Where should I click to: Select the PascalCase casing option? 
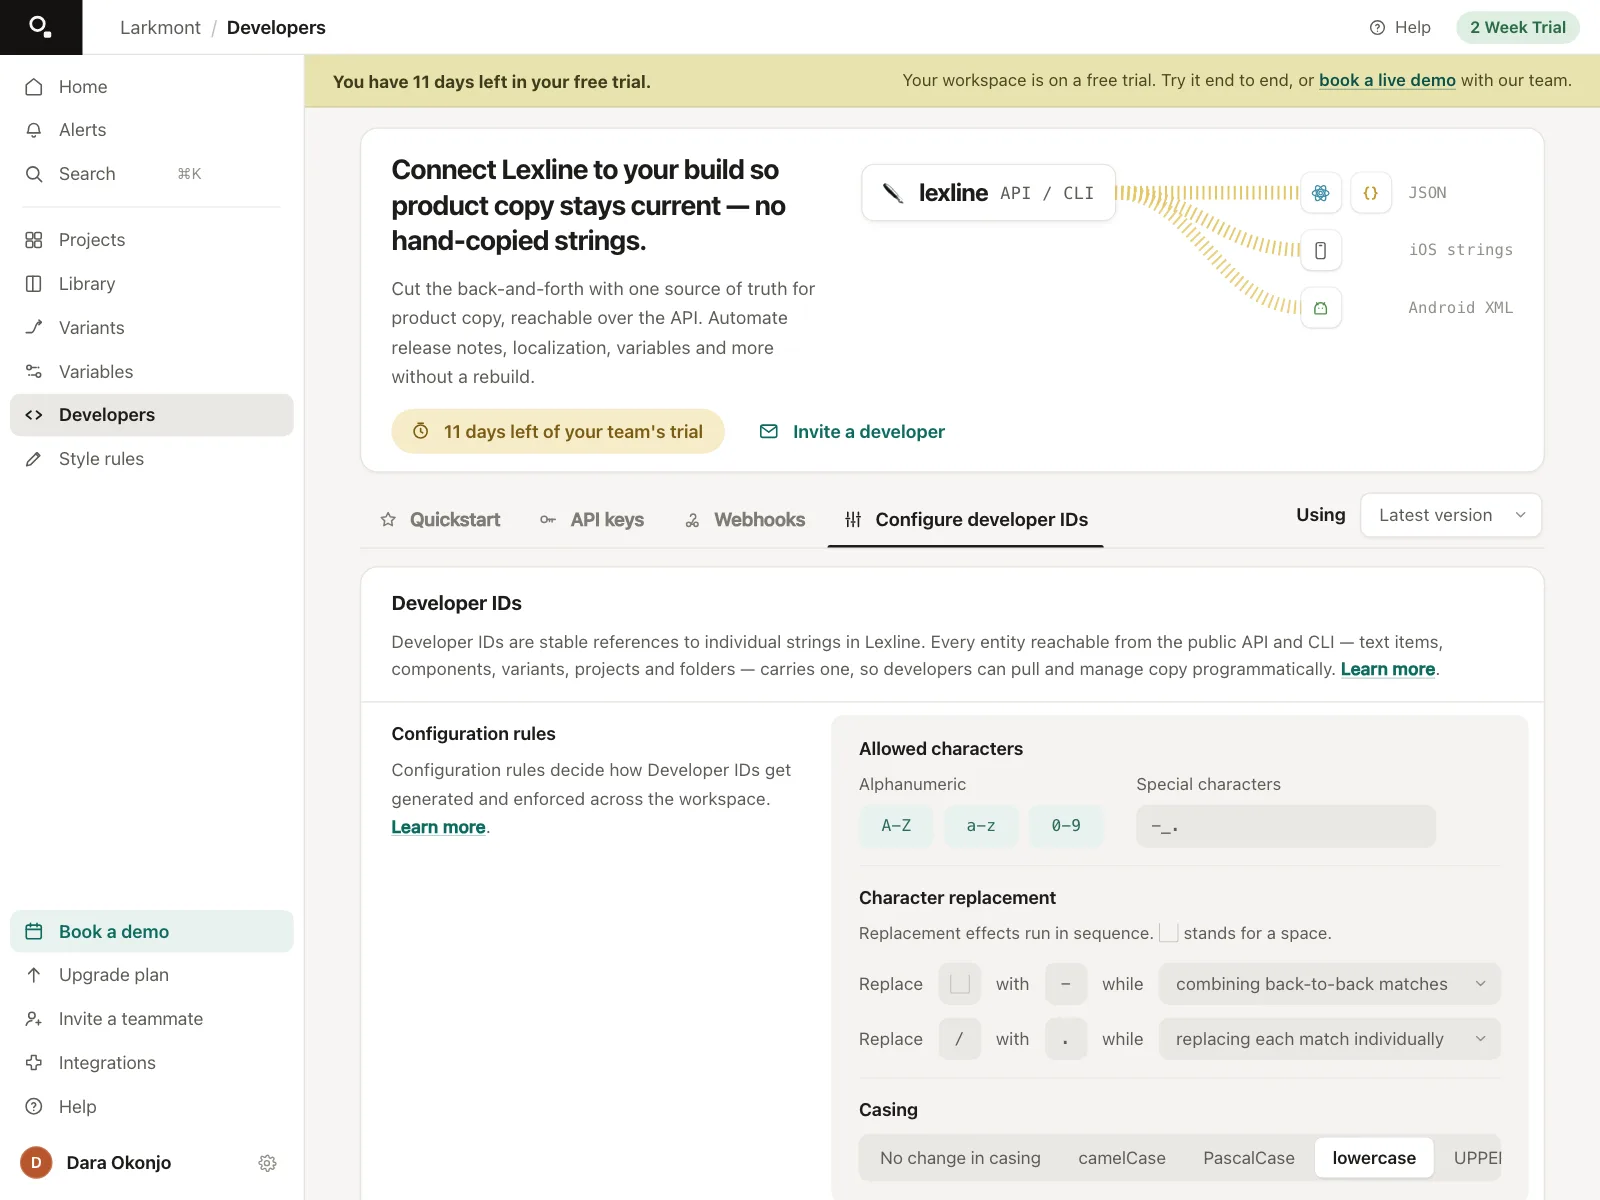[1249, 1158]
